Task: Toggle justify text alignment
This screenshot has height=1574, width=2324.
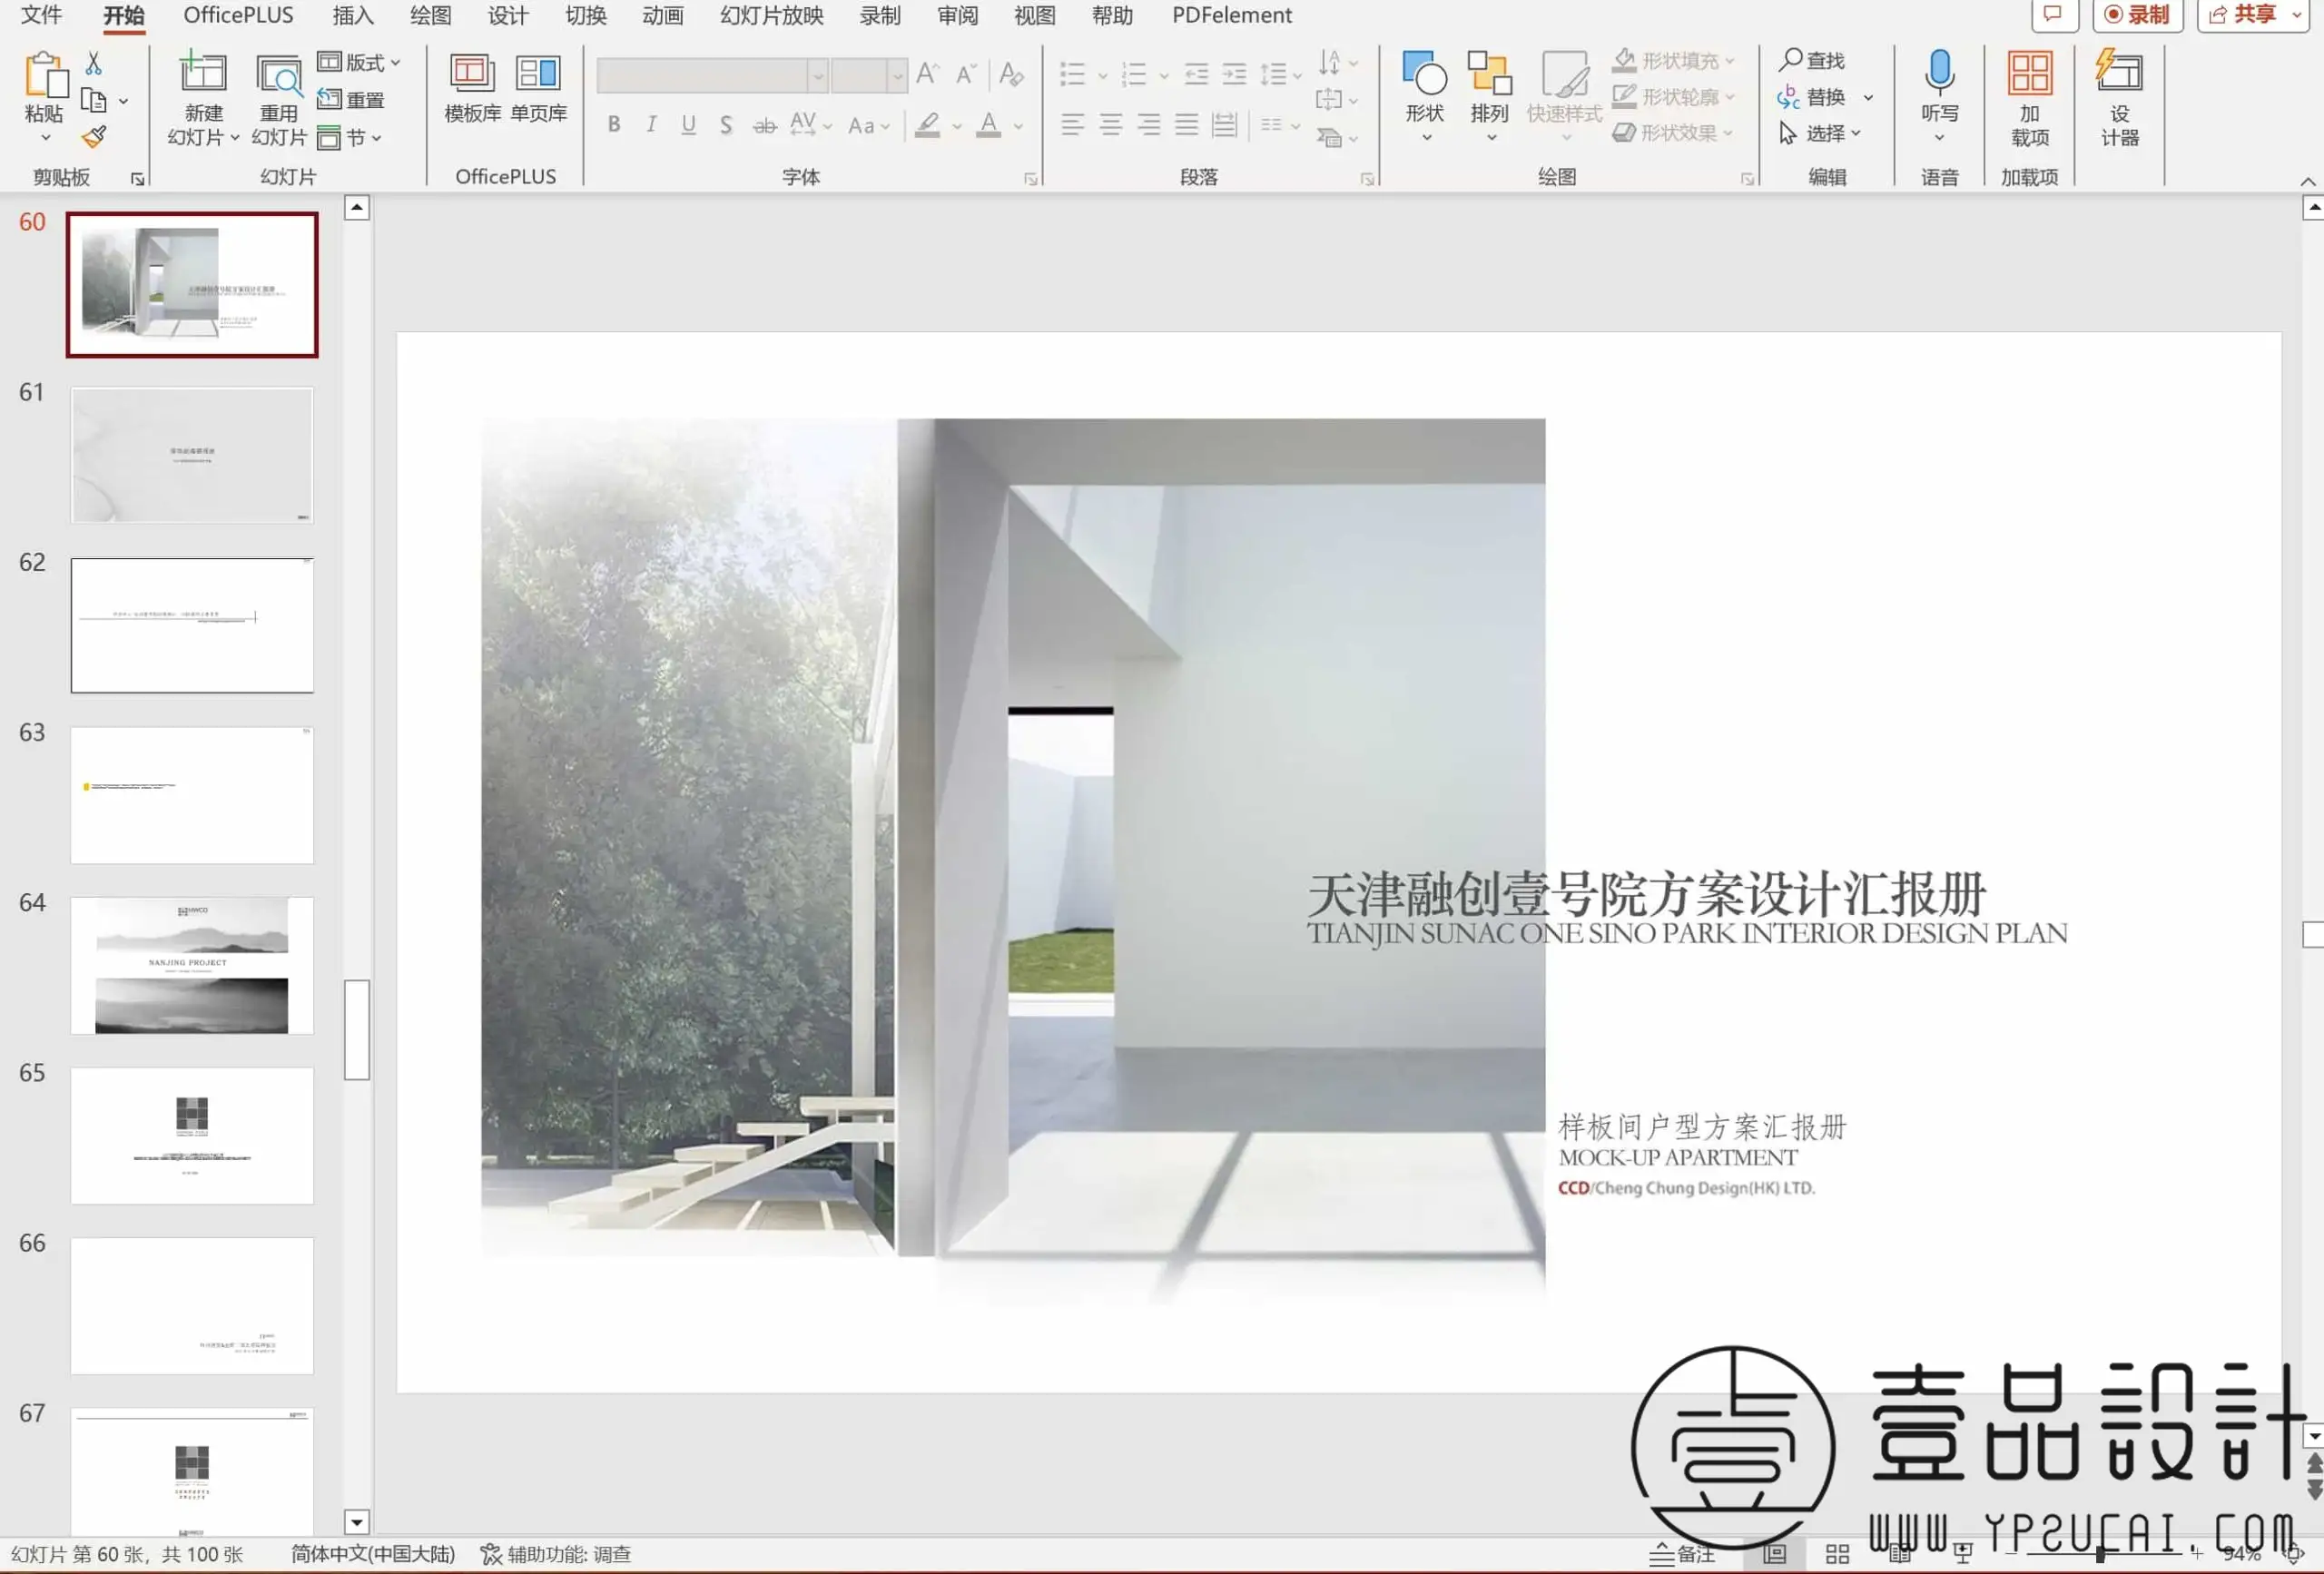Action: [1187, 125]
